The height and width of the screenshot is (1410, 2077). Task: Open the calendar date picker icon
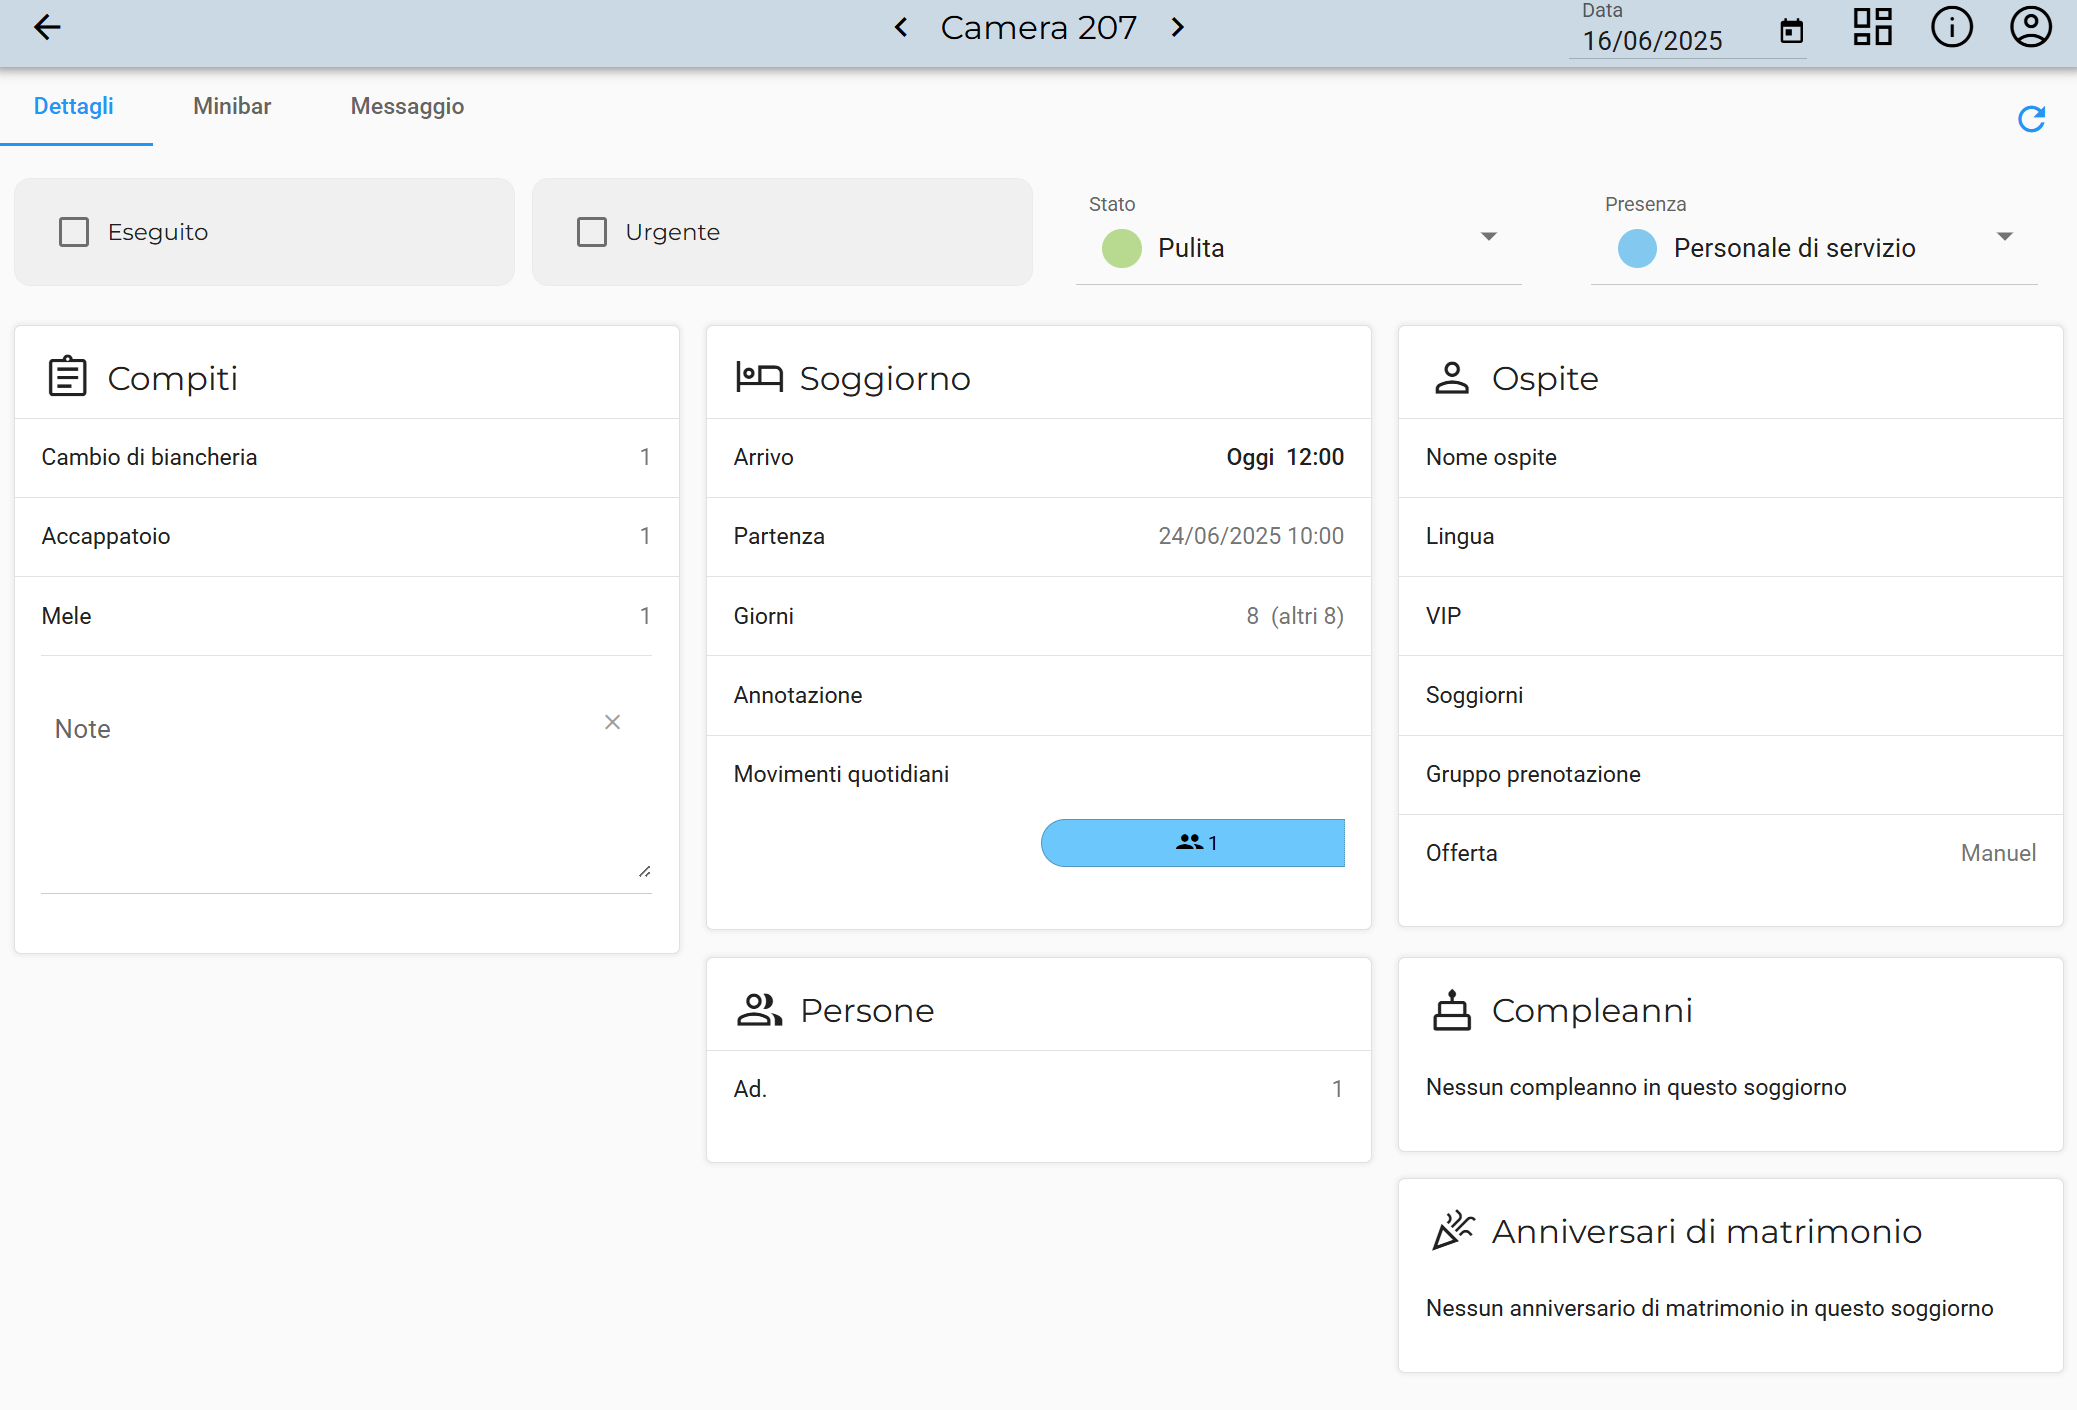[x=1791, y=32]
